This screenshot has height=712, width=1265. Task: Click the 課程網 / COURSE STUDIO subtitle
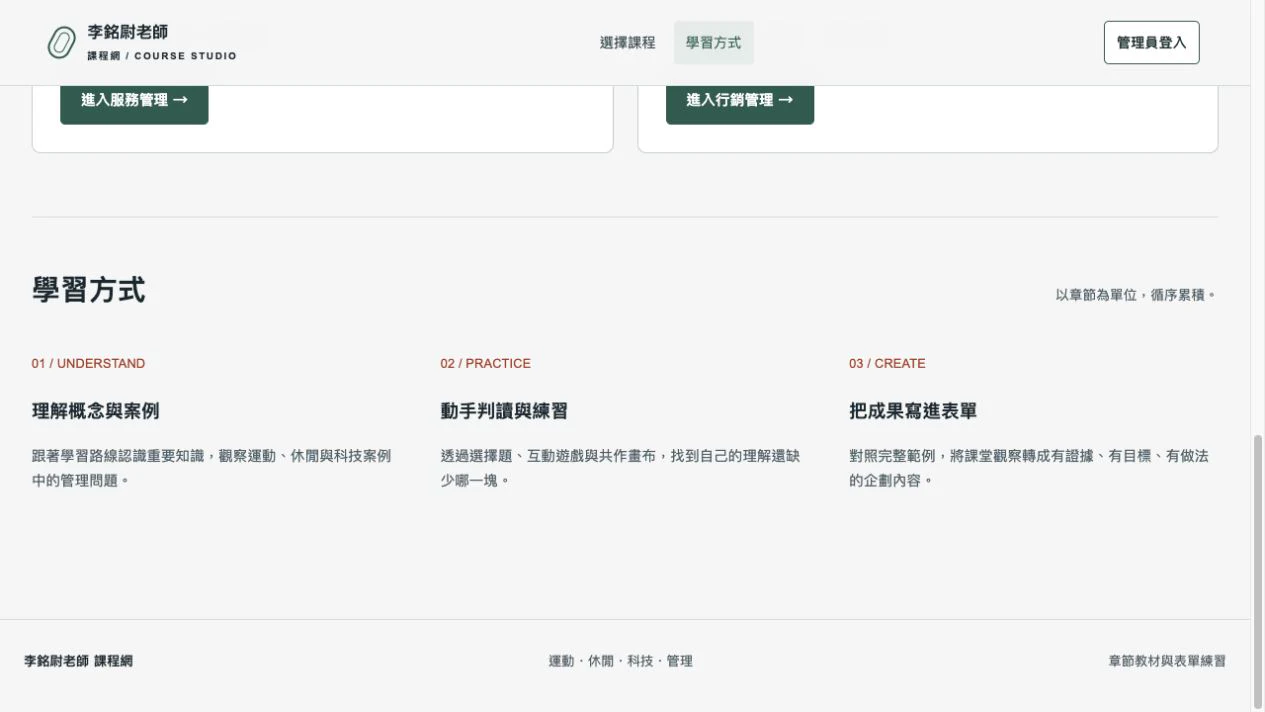[162, 56]
